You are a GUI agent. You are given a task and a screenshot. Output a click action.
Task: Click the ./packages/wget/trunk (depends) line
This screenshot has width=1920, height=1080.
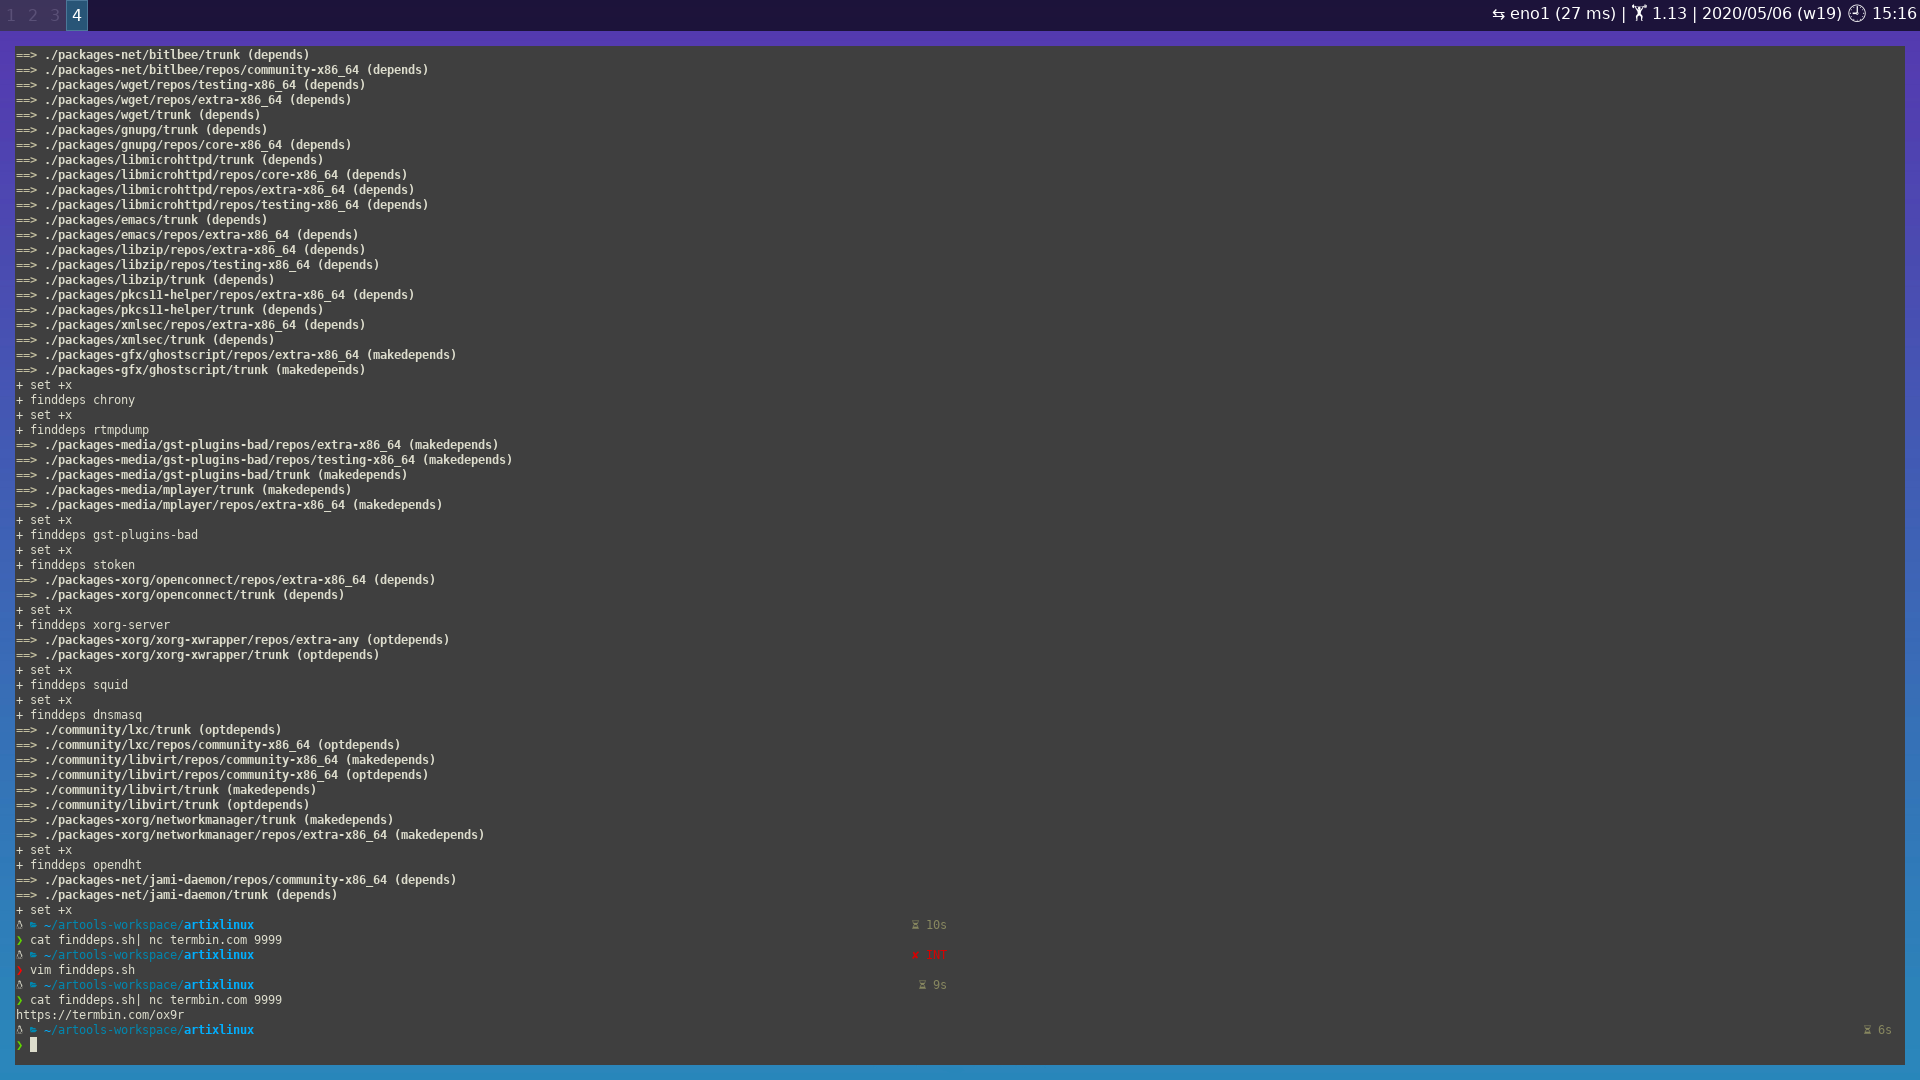(138, 115)
